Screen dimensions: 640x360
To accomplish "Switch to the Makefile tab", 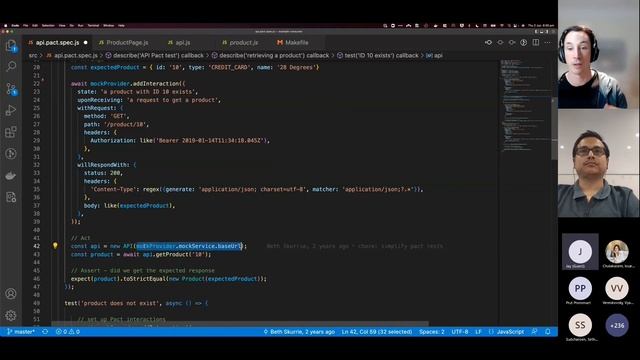I will pyautogui.click(x=296, y=42).
